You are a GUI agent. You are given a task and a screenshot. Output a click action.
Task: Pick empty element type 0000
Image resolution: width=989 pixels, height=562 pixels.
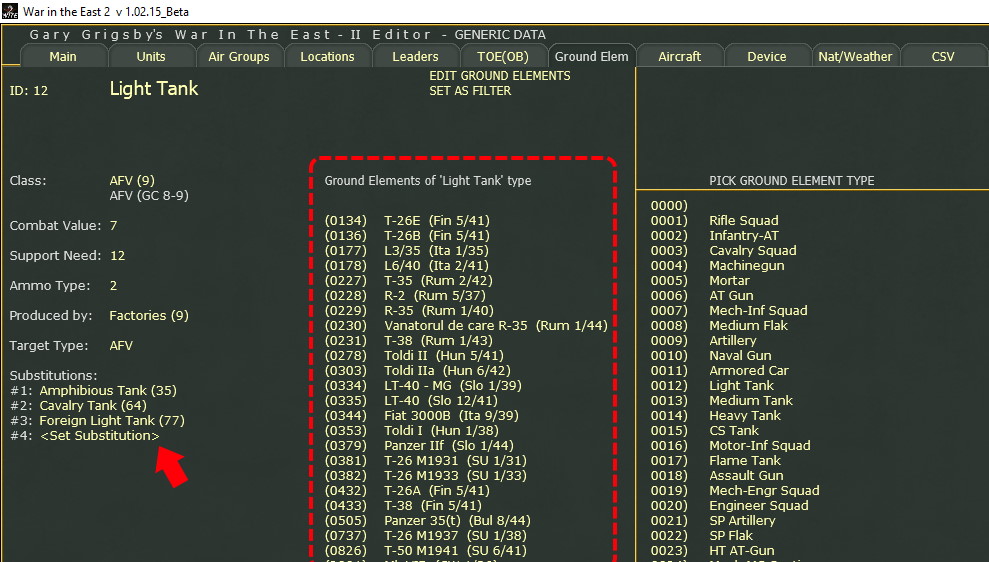(669, 206)
